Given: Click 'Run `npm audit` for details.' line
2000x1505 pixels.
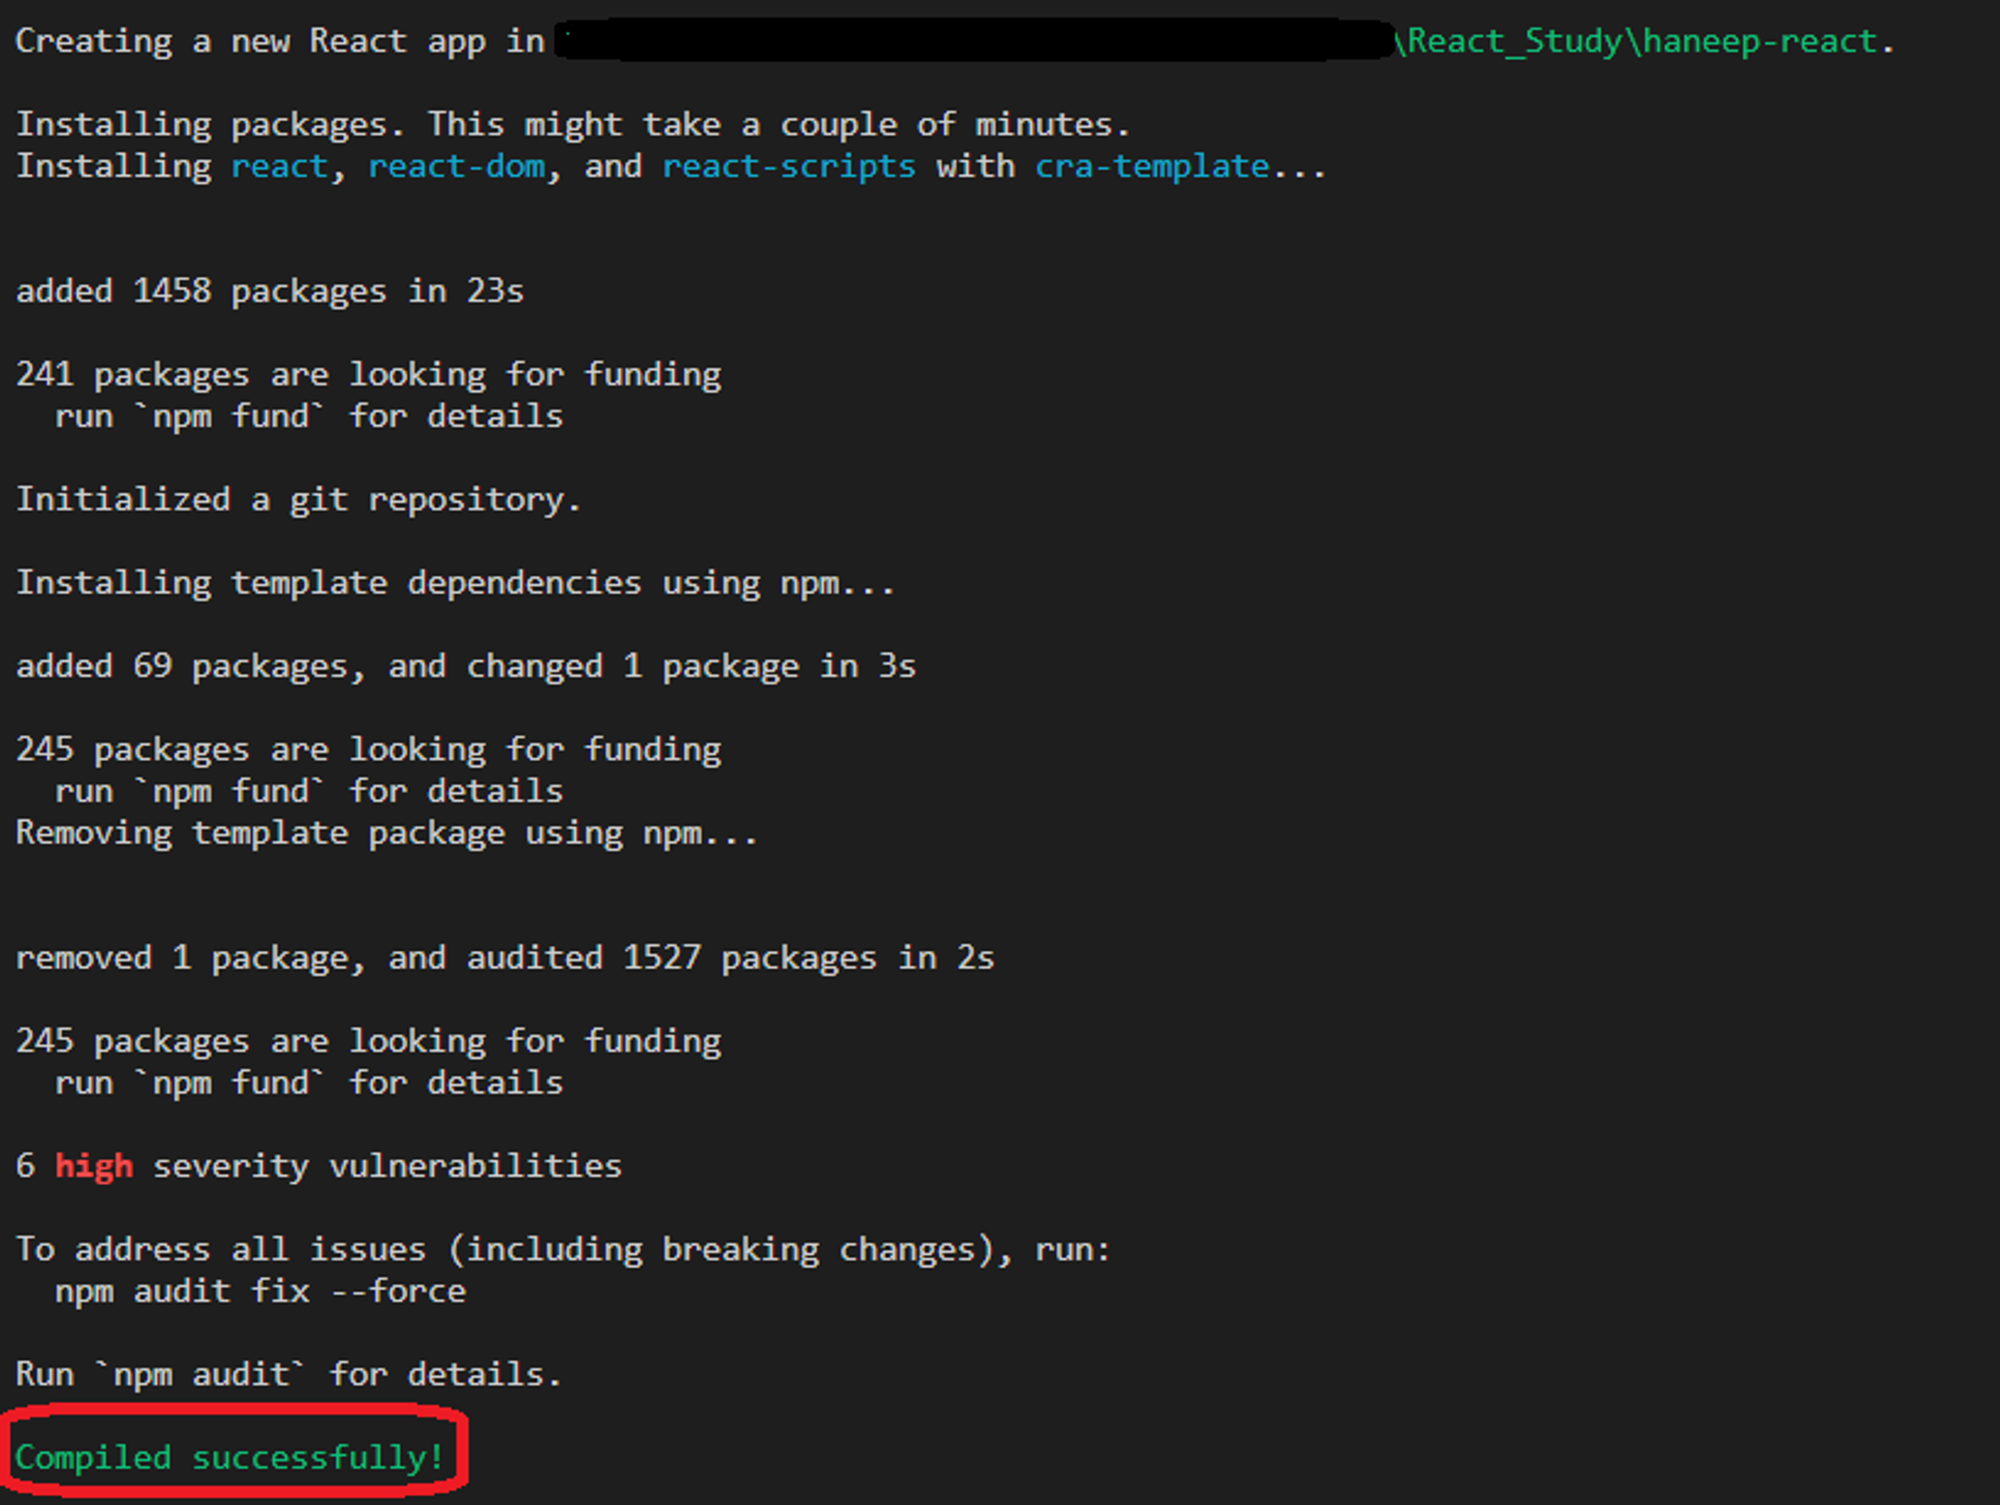Looking at the screenshot, I should tap(288, 1374).
